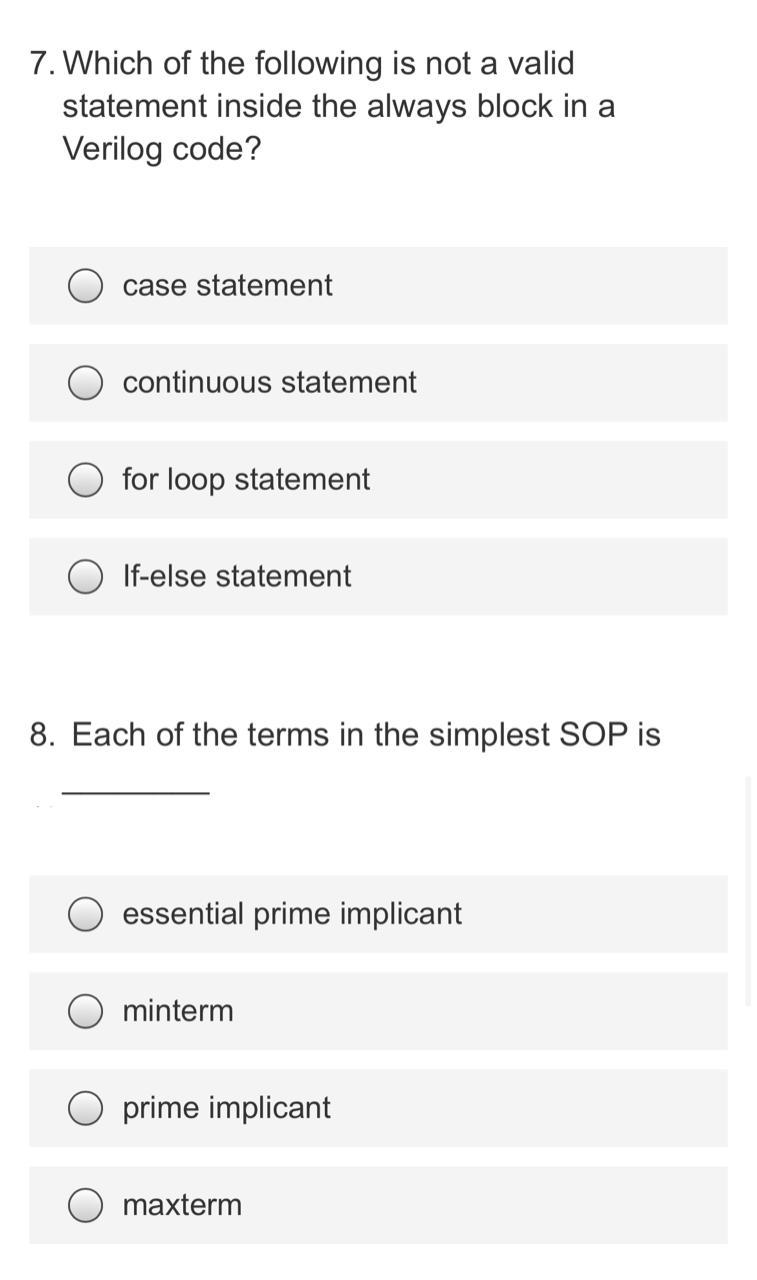Click question 7 text about Verilog always block
Screen dimensions: 757x1280
point(322,106)
